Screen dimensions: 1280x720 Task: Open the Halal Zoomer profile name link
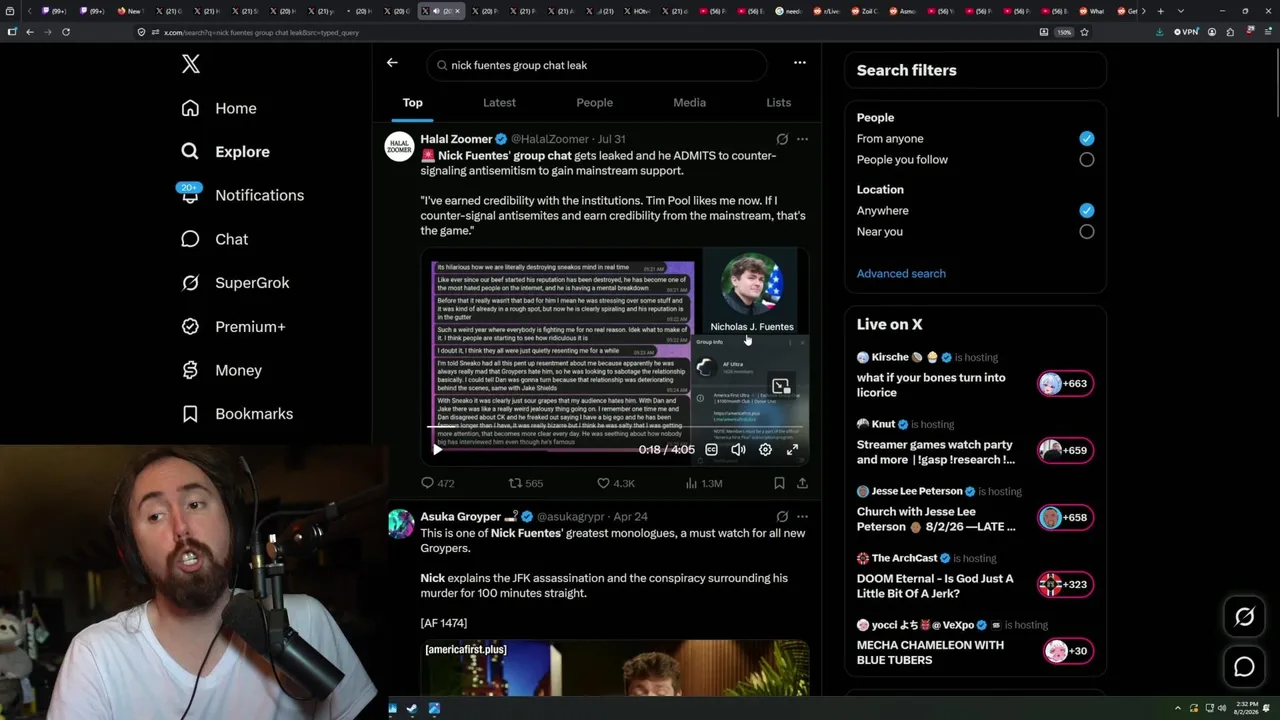[456, 139]
